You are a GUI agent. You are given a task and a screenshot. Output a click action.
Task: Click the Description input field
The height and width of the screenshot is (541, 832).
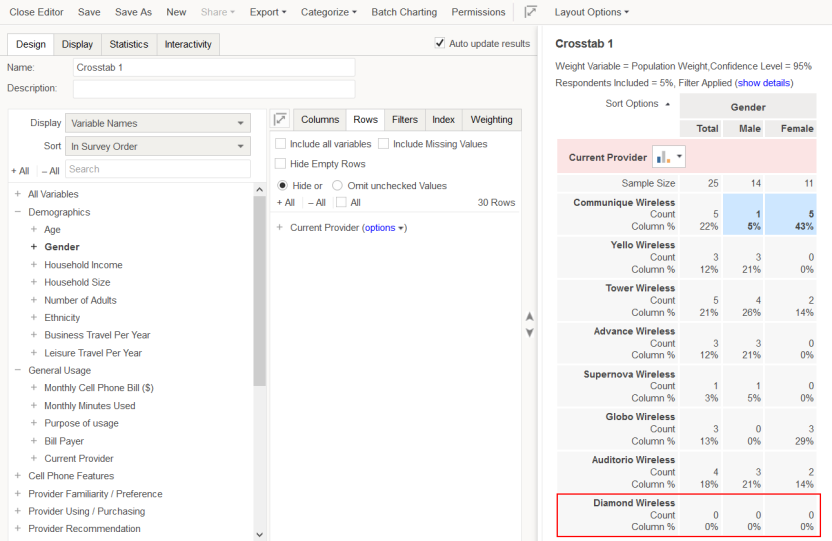pos(214,89)
